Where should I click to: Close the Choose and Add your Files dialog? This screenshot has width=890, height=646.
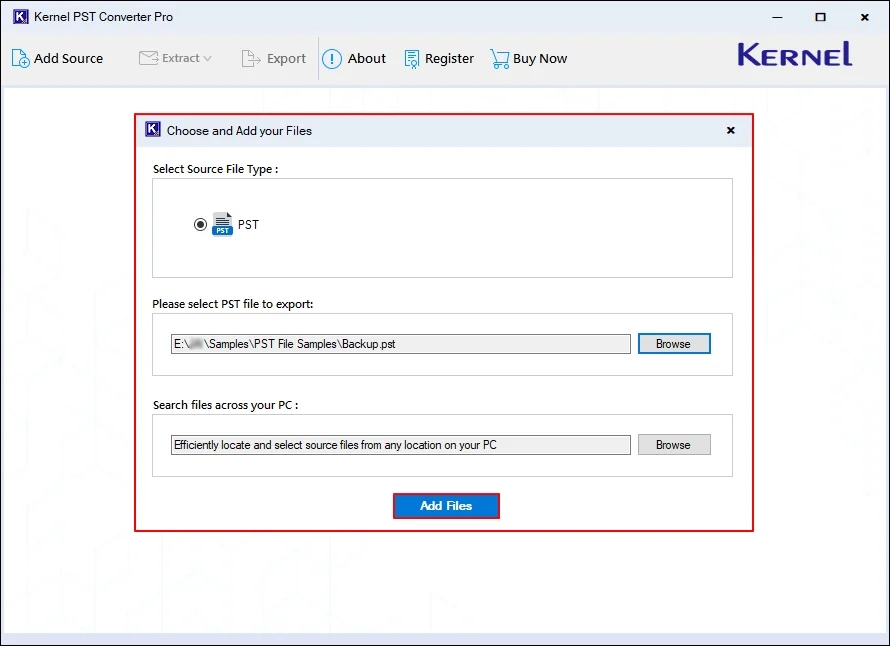(730, 130)
